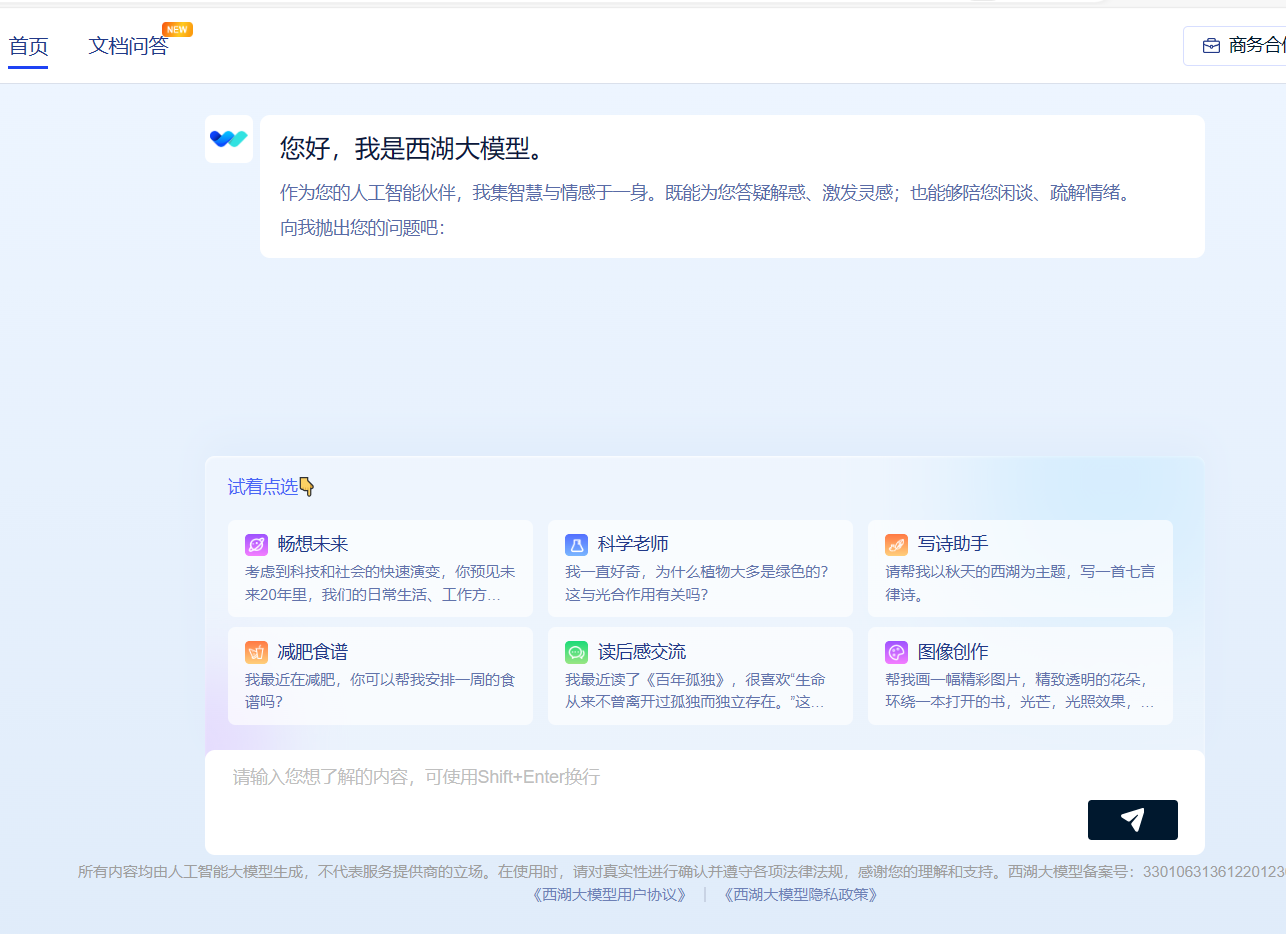The height and width of the screenshot is (934, 1286).
Task: Select the 写诗助手 pen icon
Action: (895, 544)
